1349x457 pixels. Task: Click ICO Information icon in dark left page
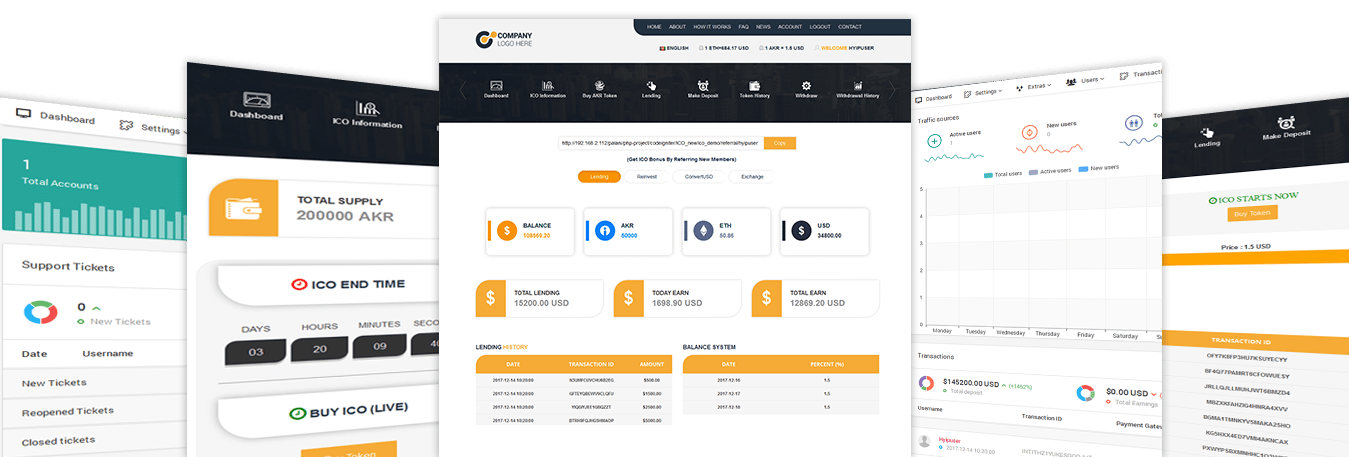tap(367, 108)
